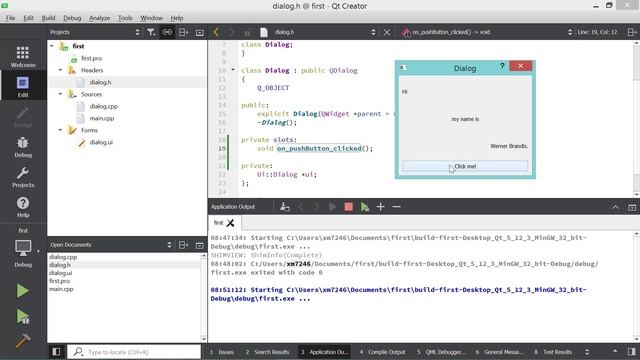Split the editor view

(x=631, y=32)
